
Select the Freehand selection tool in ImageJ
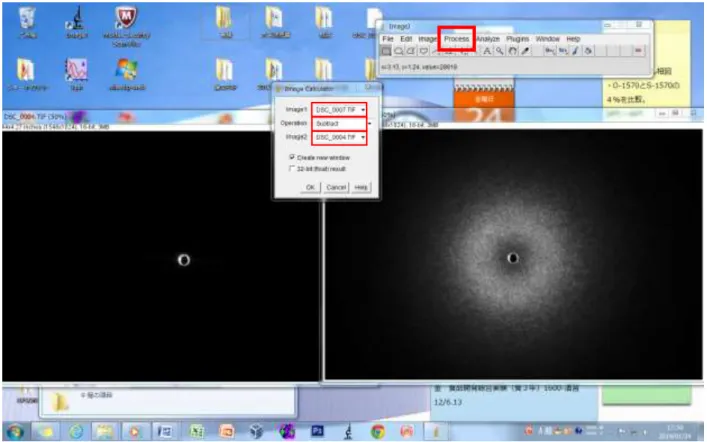pos(423,51)
